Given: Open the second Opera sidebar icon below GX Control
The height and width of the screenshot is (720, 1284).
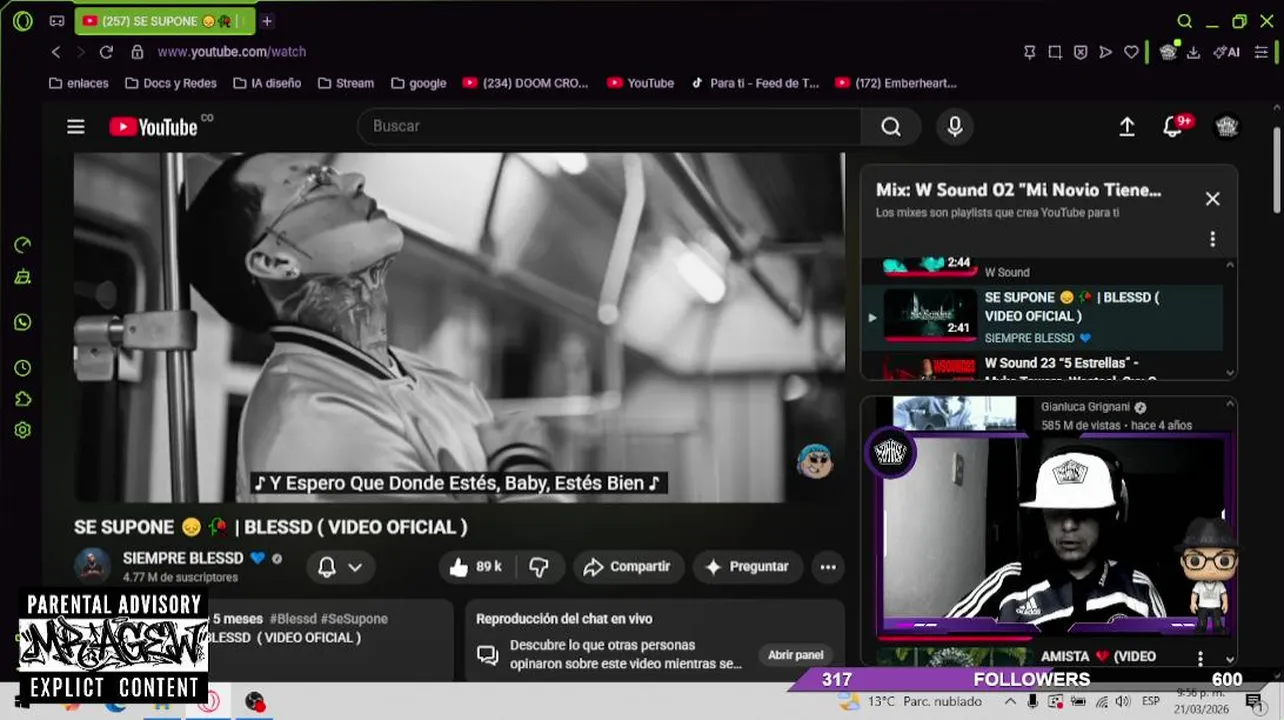Looking at the screenshot, I should tap(22, 277).
